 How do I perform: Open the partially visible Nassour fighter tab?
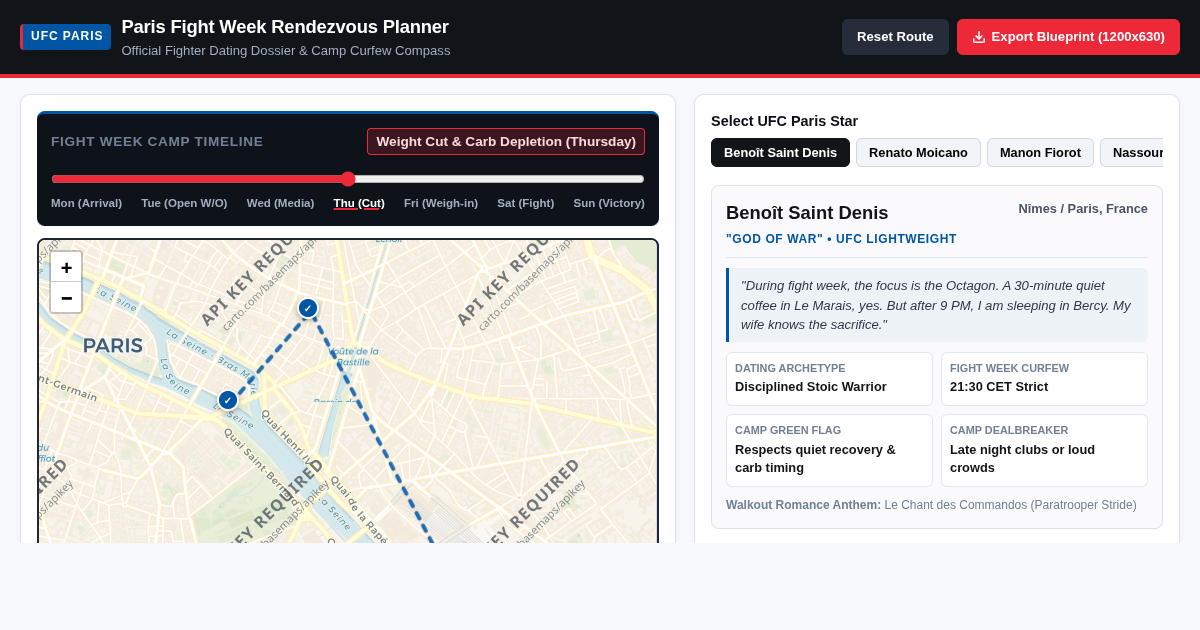(1133, 152)
